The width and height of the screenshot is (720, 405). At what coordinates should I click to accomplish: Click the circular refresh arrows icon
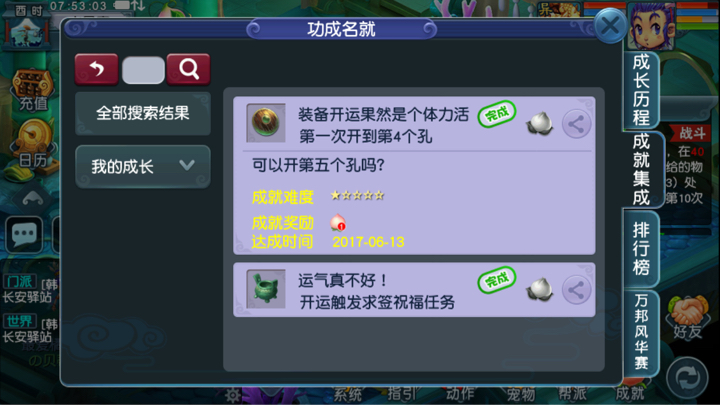[x=687, y=378]
